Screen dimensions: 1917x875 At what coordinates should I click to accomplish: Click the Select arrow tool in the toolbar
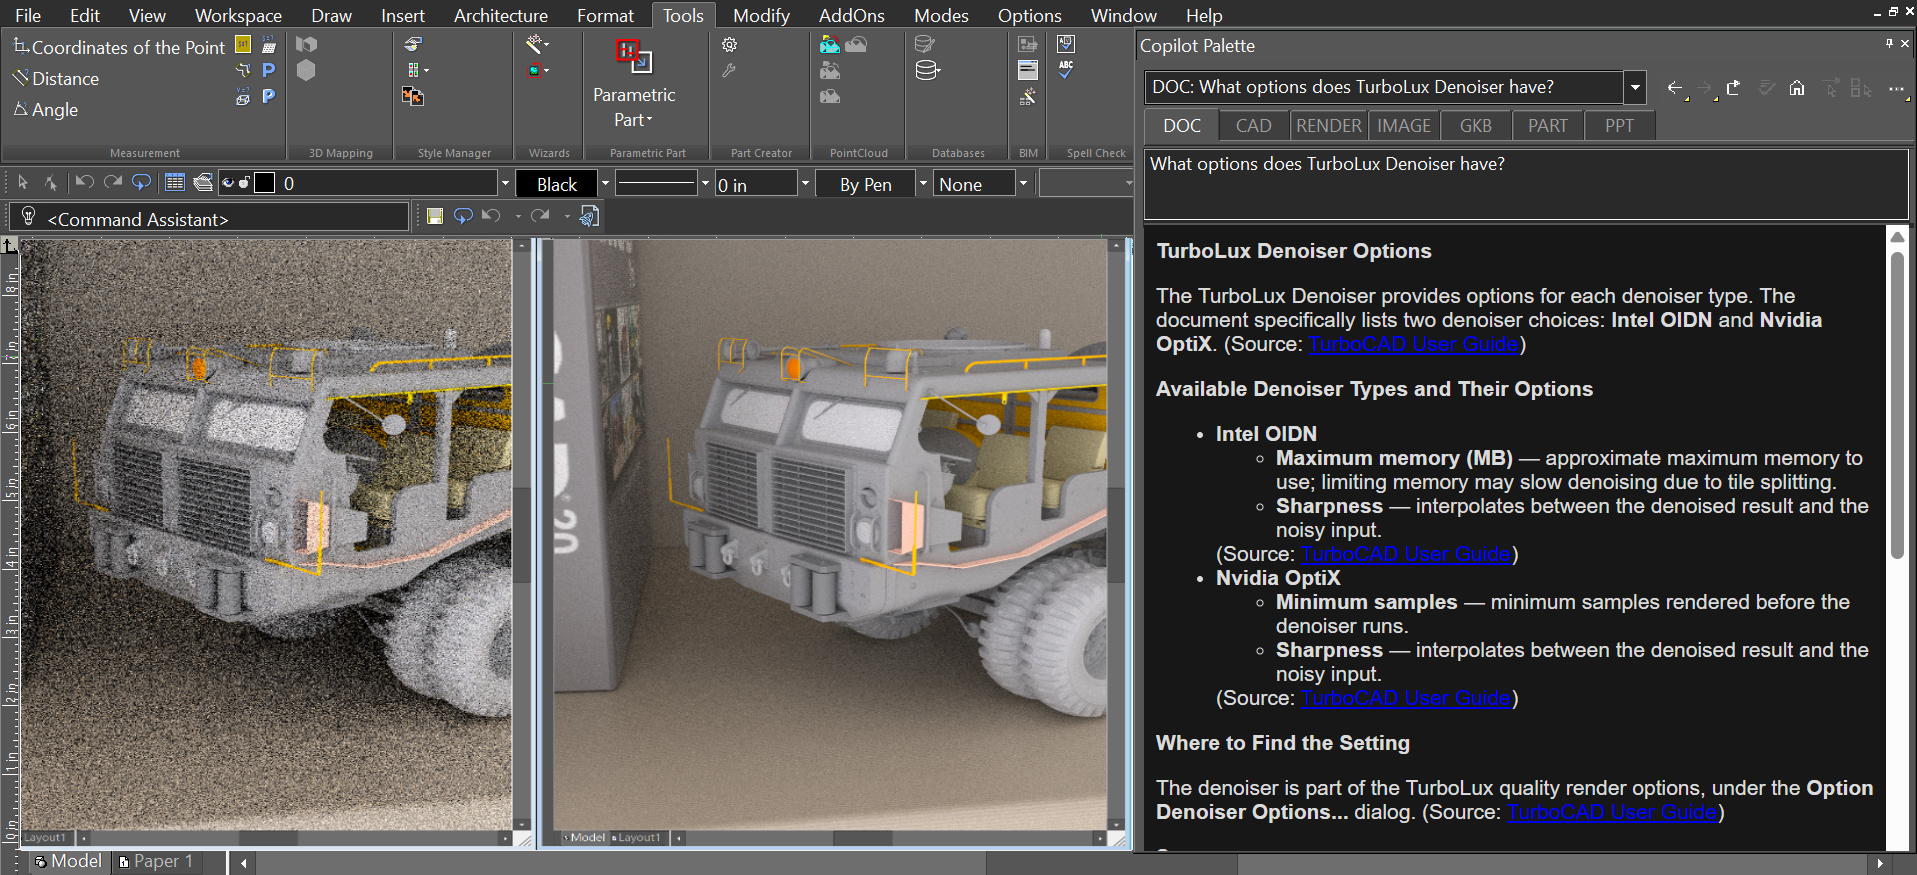tap(23, 183)
